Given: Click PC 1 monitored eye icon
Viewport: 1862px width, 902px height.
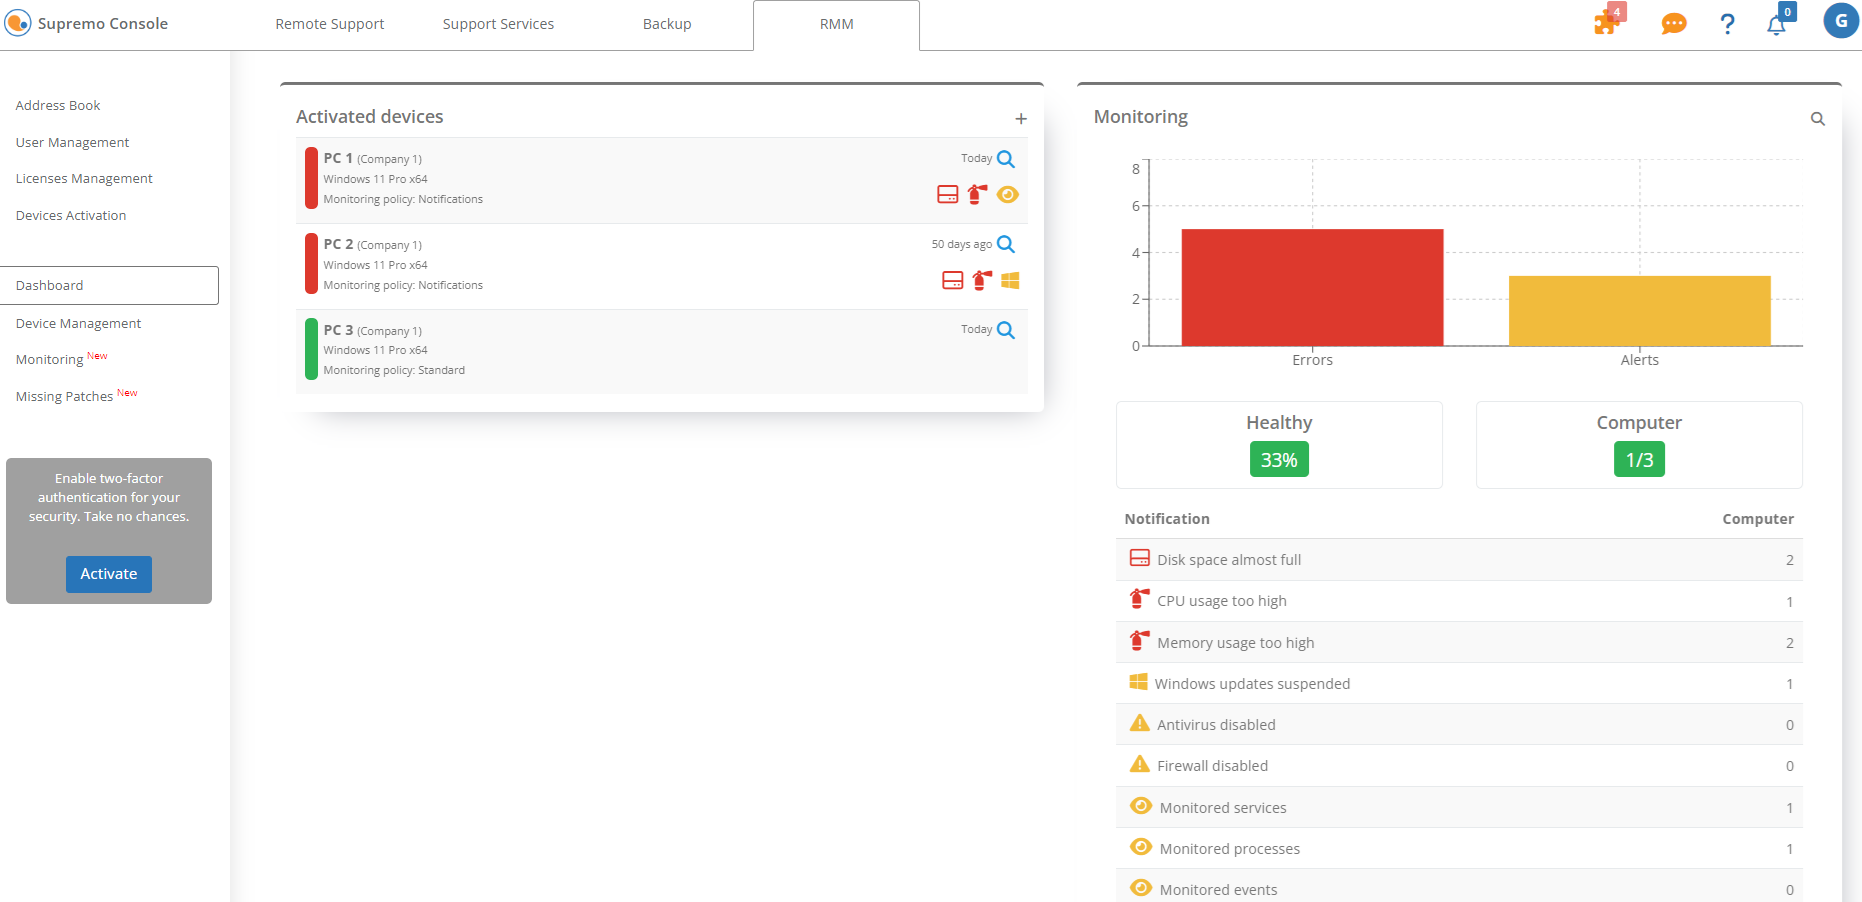Looking at the screenshot, I should [1008, 194].
